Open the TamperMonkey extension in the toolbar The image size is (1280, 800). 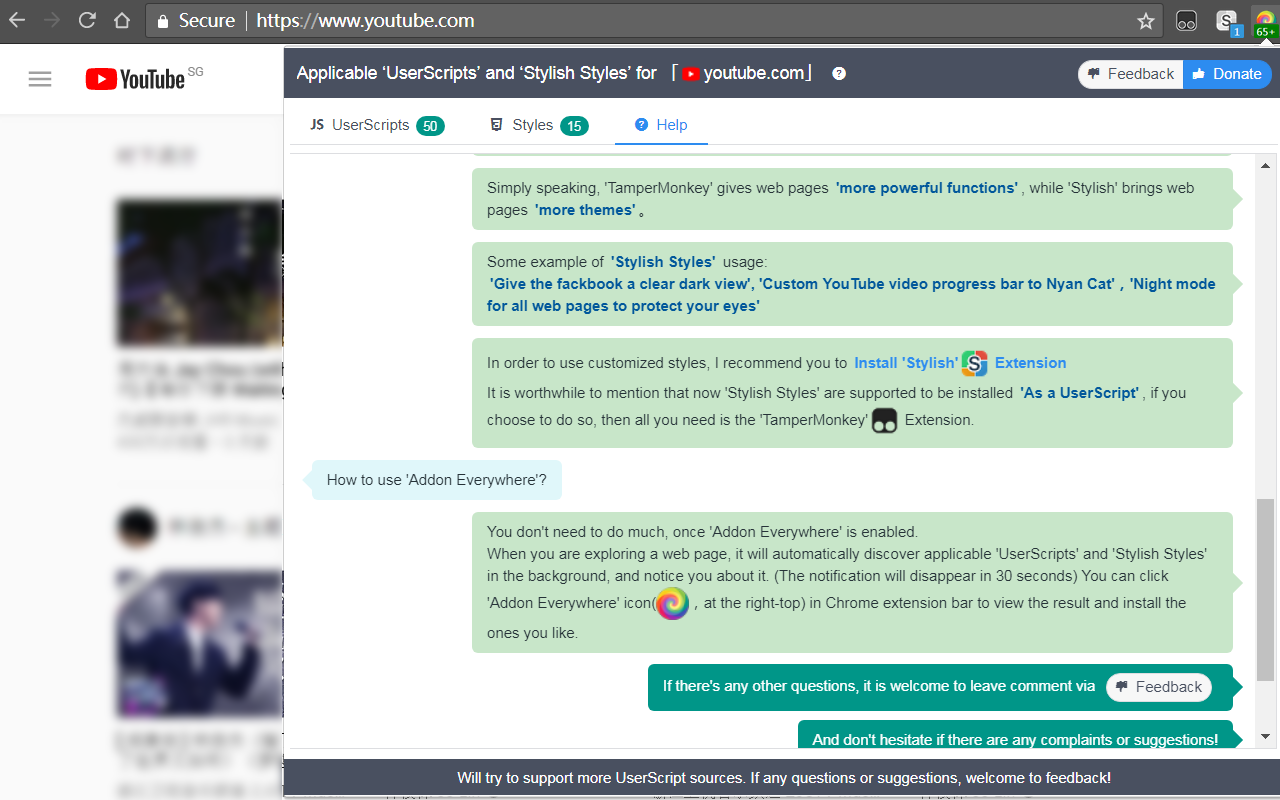pos(1187,21)
